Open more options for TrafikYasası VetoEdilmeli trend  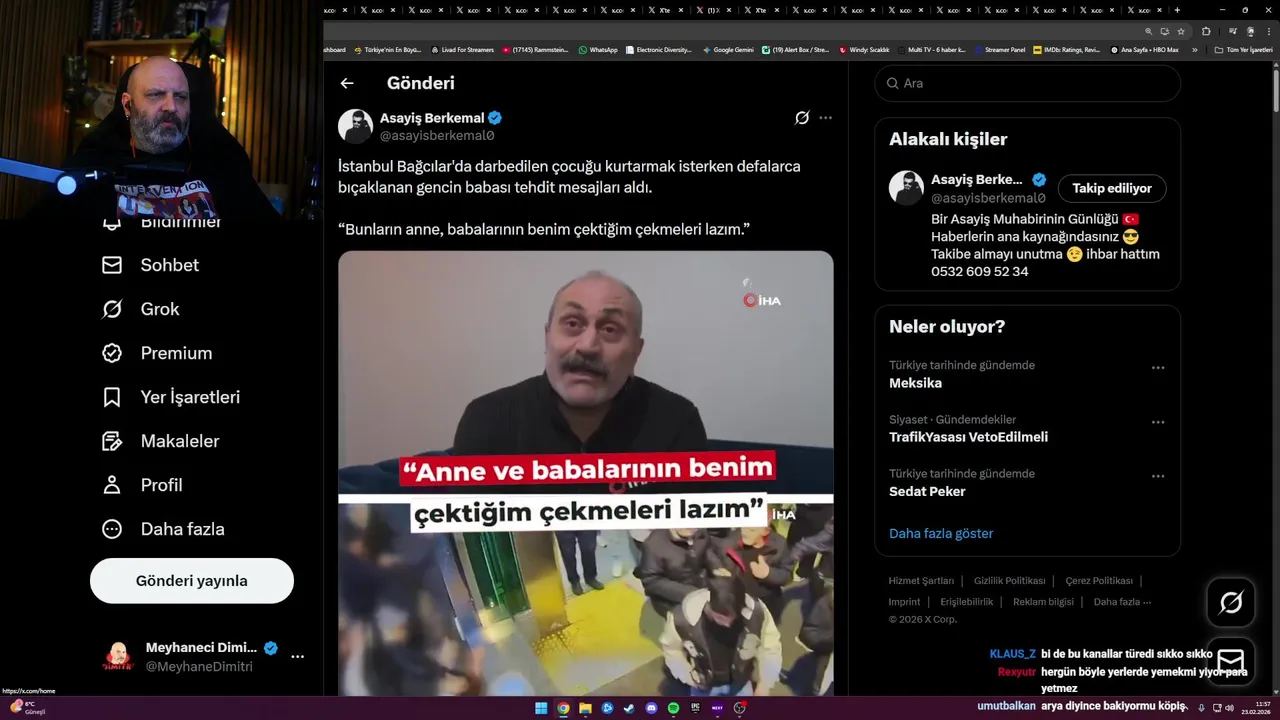coord(1158,422)
